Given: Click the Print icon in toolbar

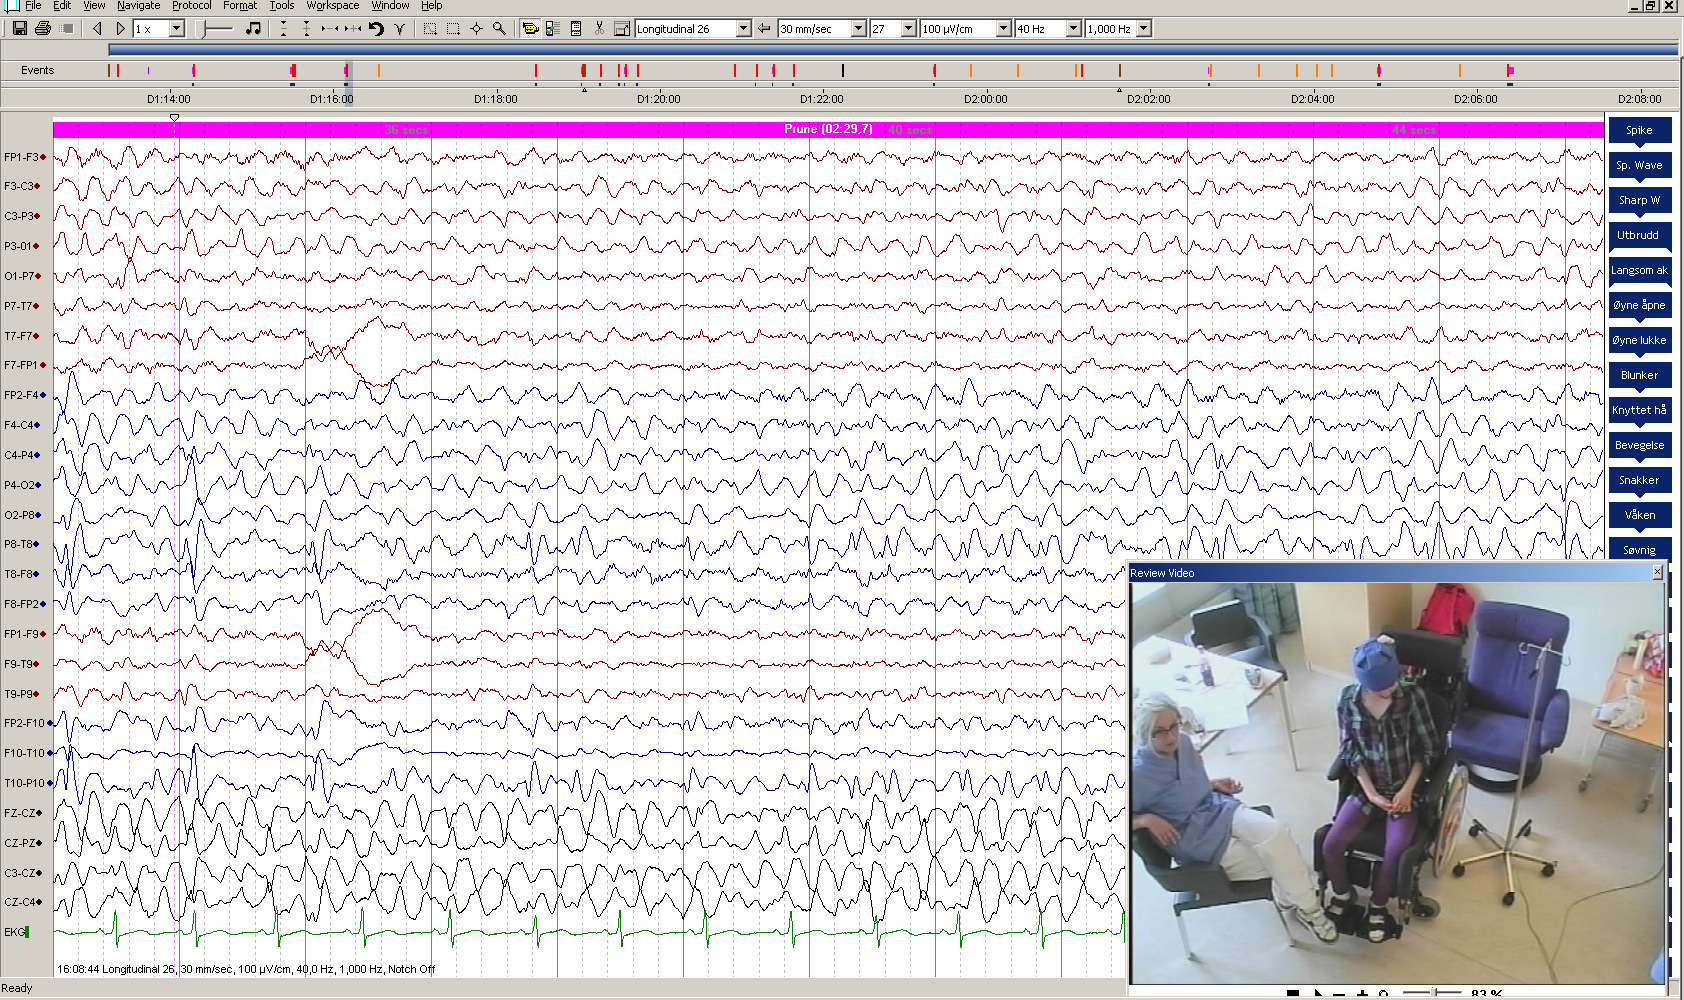Looking at the screenshot, I should [43, 29].
